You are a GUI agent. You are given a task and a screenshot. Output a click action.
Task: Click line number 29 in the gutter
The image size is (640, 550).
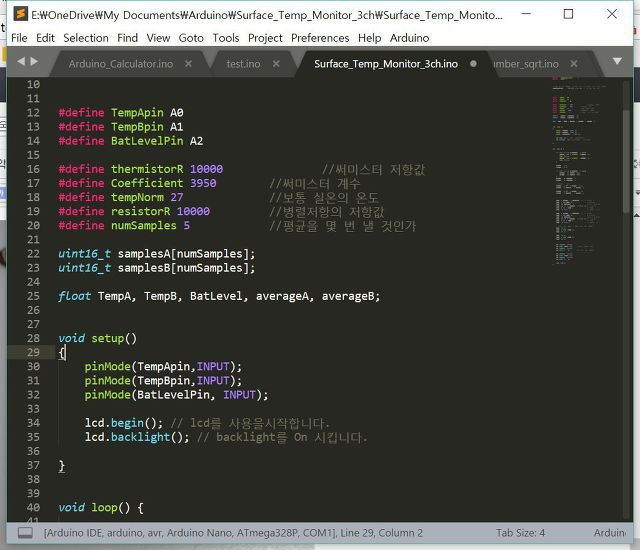(33, 352)
